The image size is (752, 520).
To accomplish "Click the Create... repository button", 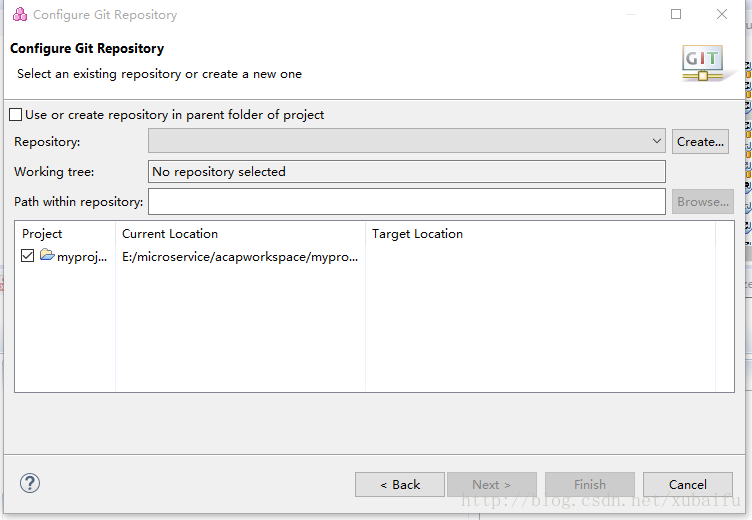I will [700, 142].
